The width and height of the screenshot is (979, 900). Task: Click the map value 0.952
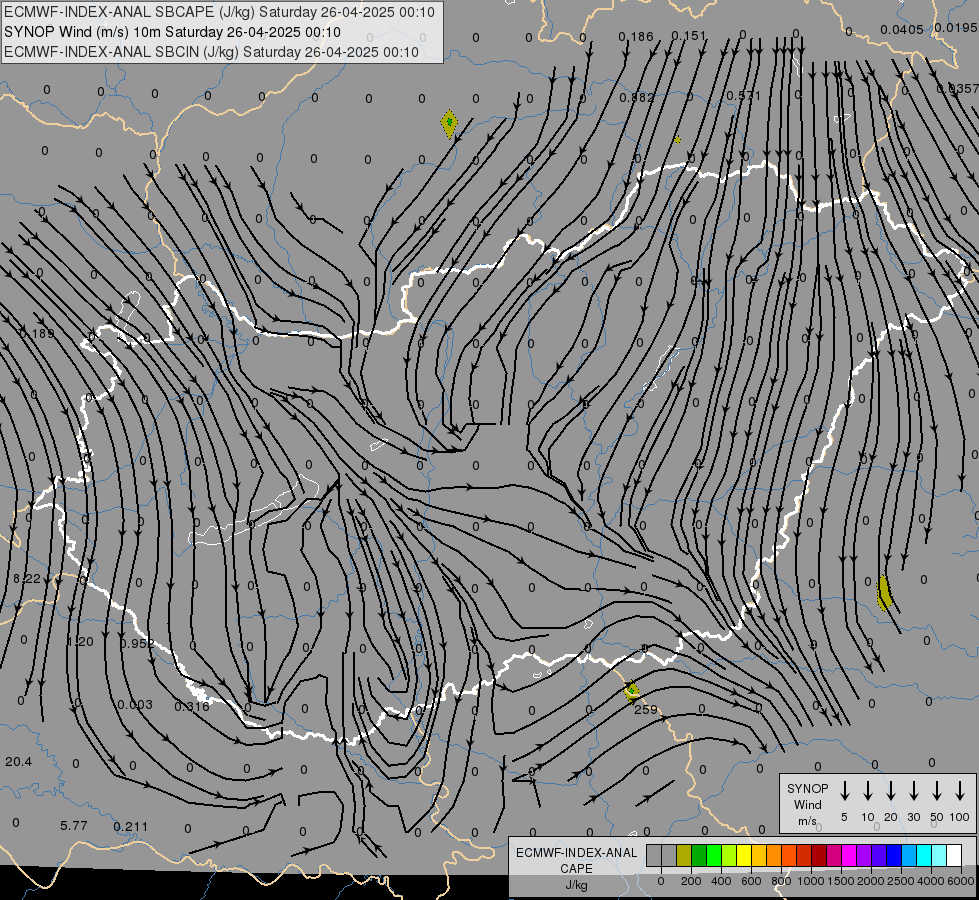click(137, 643)
